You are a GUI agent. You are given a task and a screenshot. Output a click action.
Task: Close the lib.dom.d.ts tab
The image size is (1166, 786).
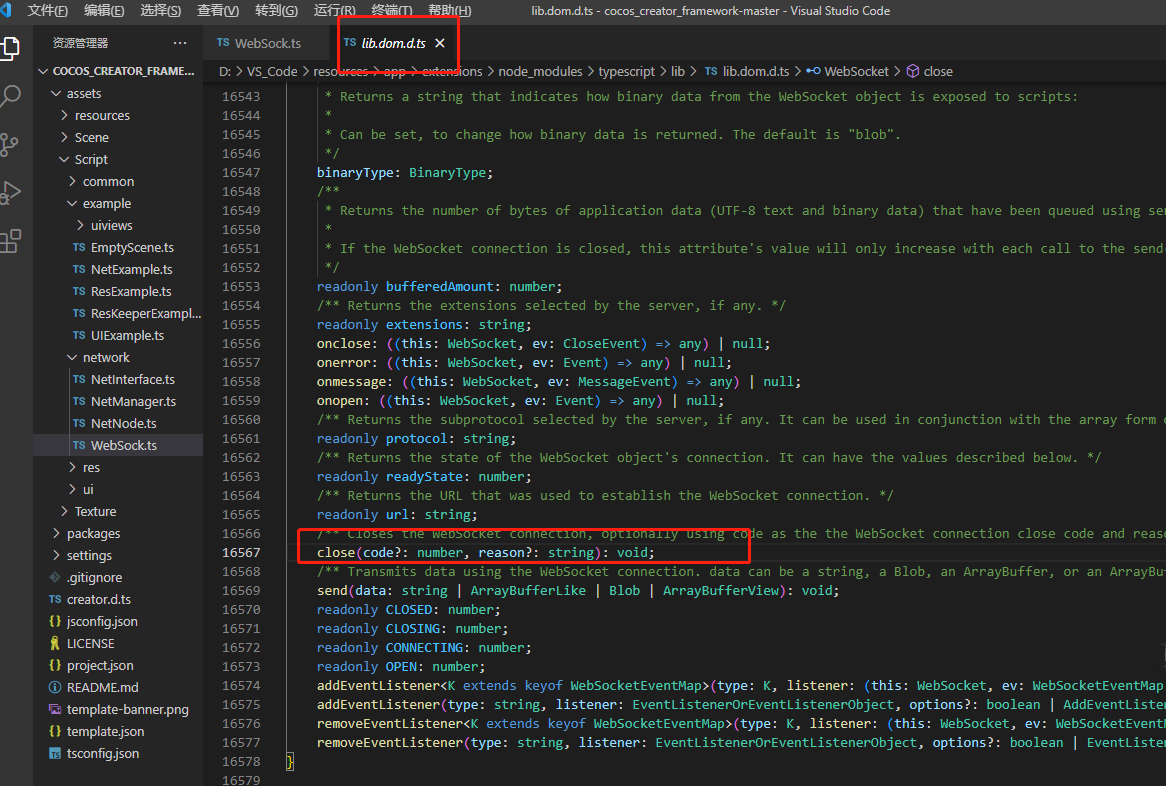pyautogui.click(x=440, y=43)
